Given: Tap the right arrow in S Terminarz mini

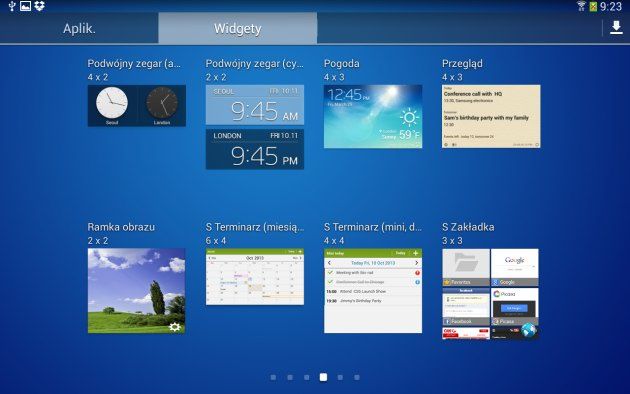Looking at the screenshot, I should 417,263.
